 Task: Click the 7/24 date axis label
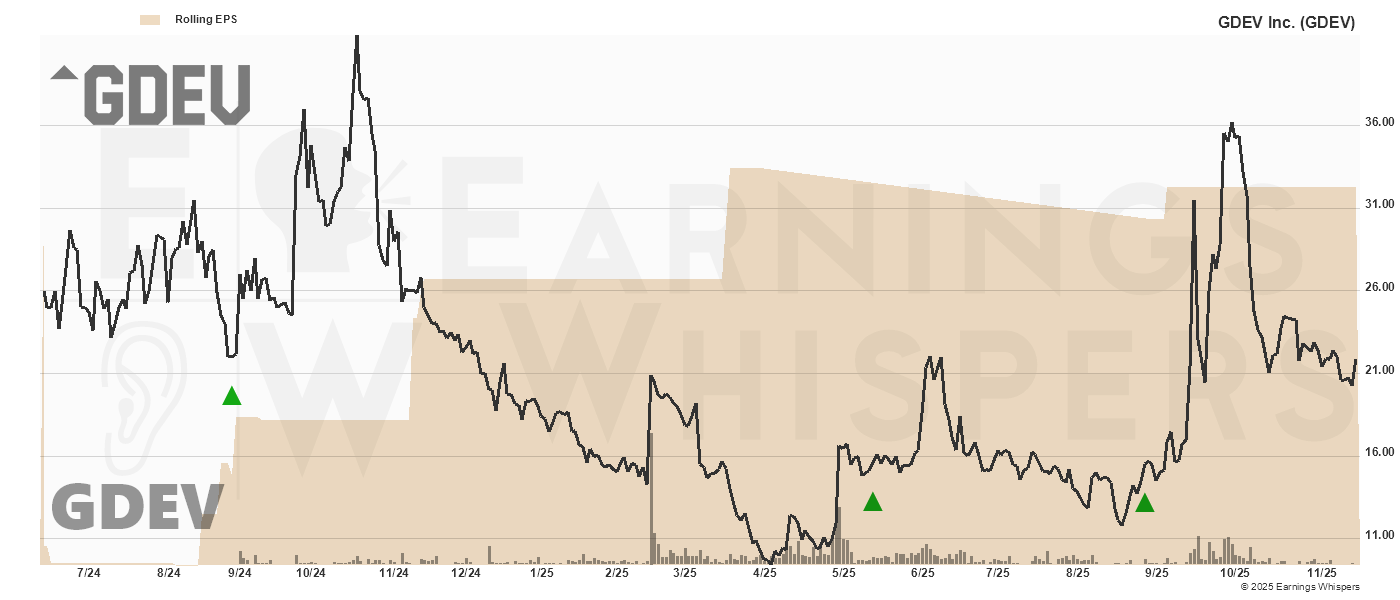pyautogui.click(x=88, y=573)
